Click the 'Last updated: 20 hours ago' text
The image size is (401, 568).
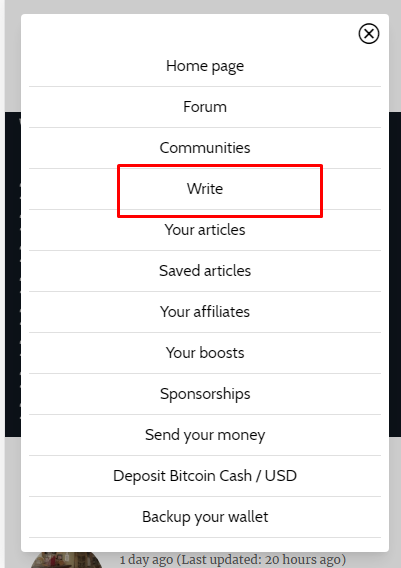[x=261, y=560]
